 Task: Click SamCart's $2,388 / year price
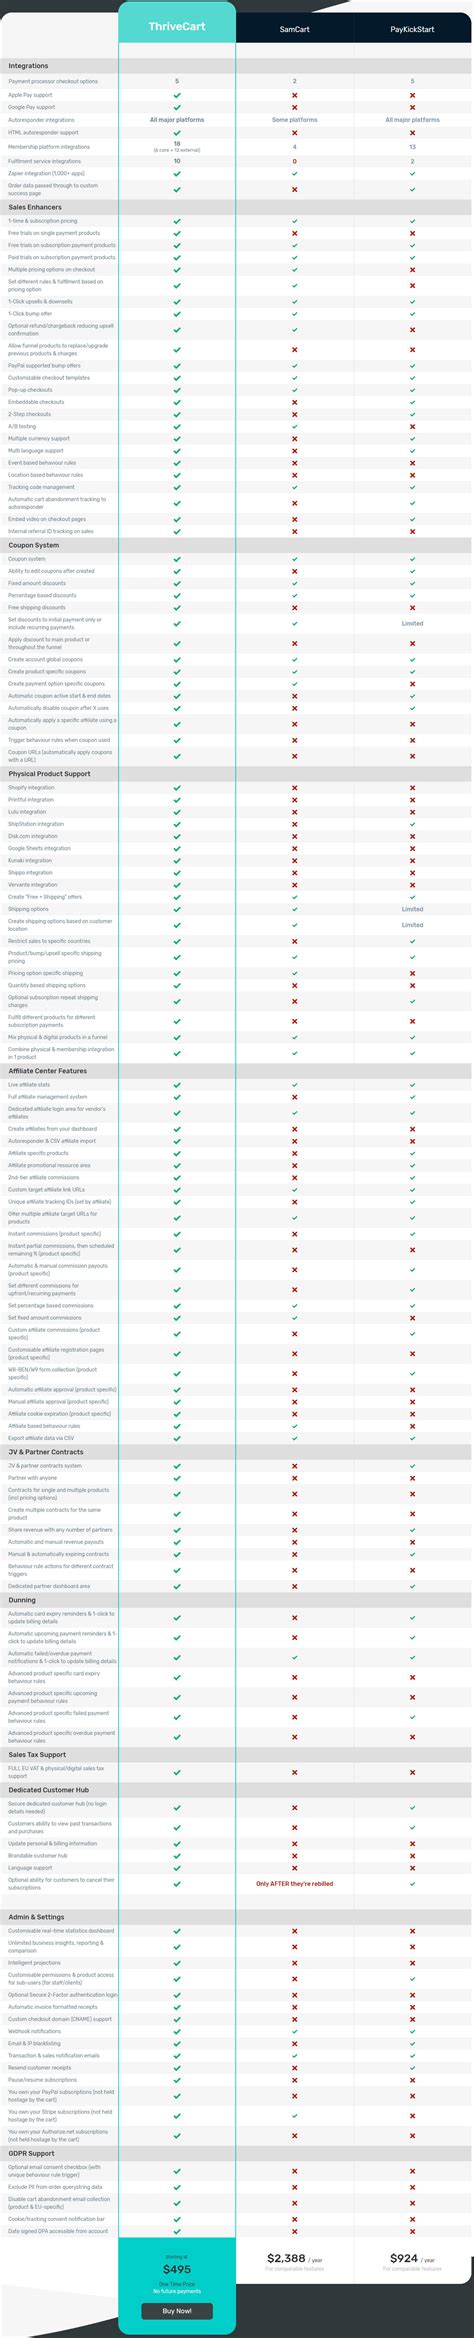pos(294,2258)
